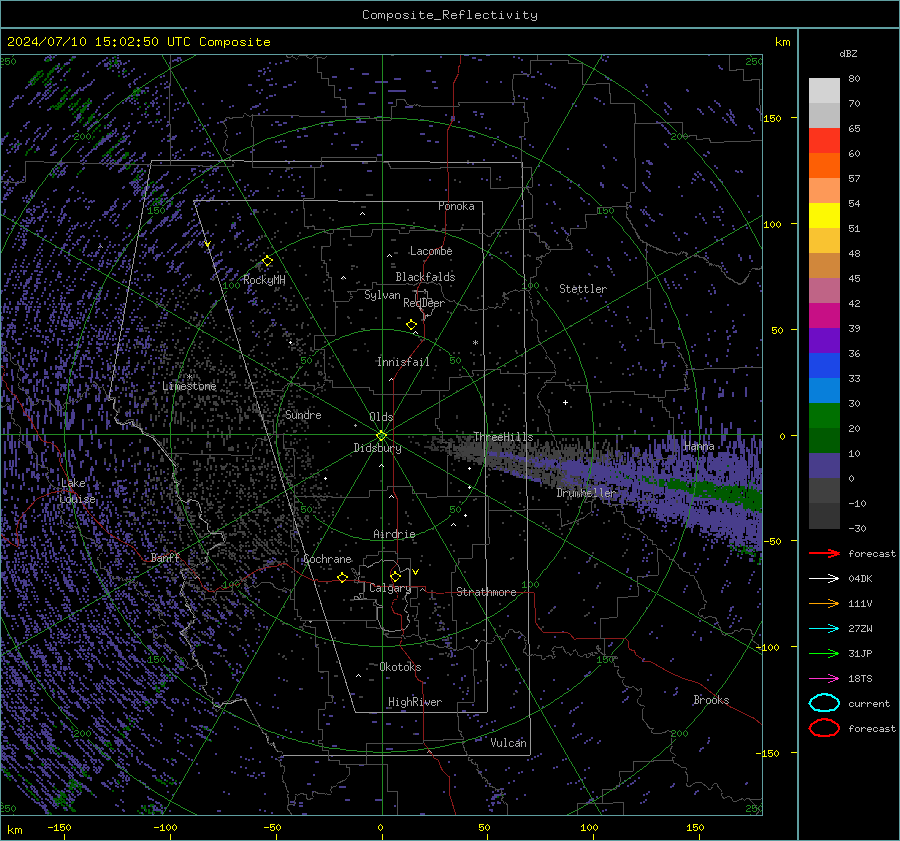This screenshot has width=900, height=841.
Task: Click the HighRiver city label
Action: (x=415, y=702)
